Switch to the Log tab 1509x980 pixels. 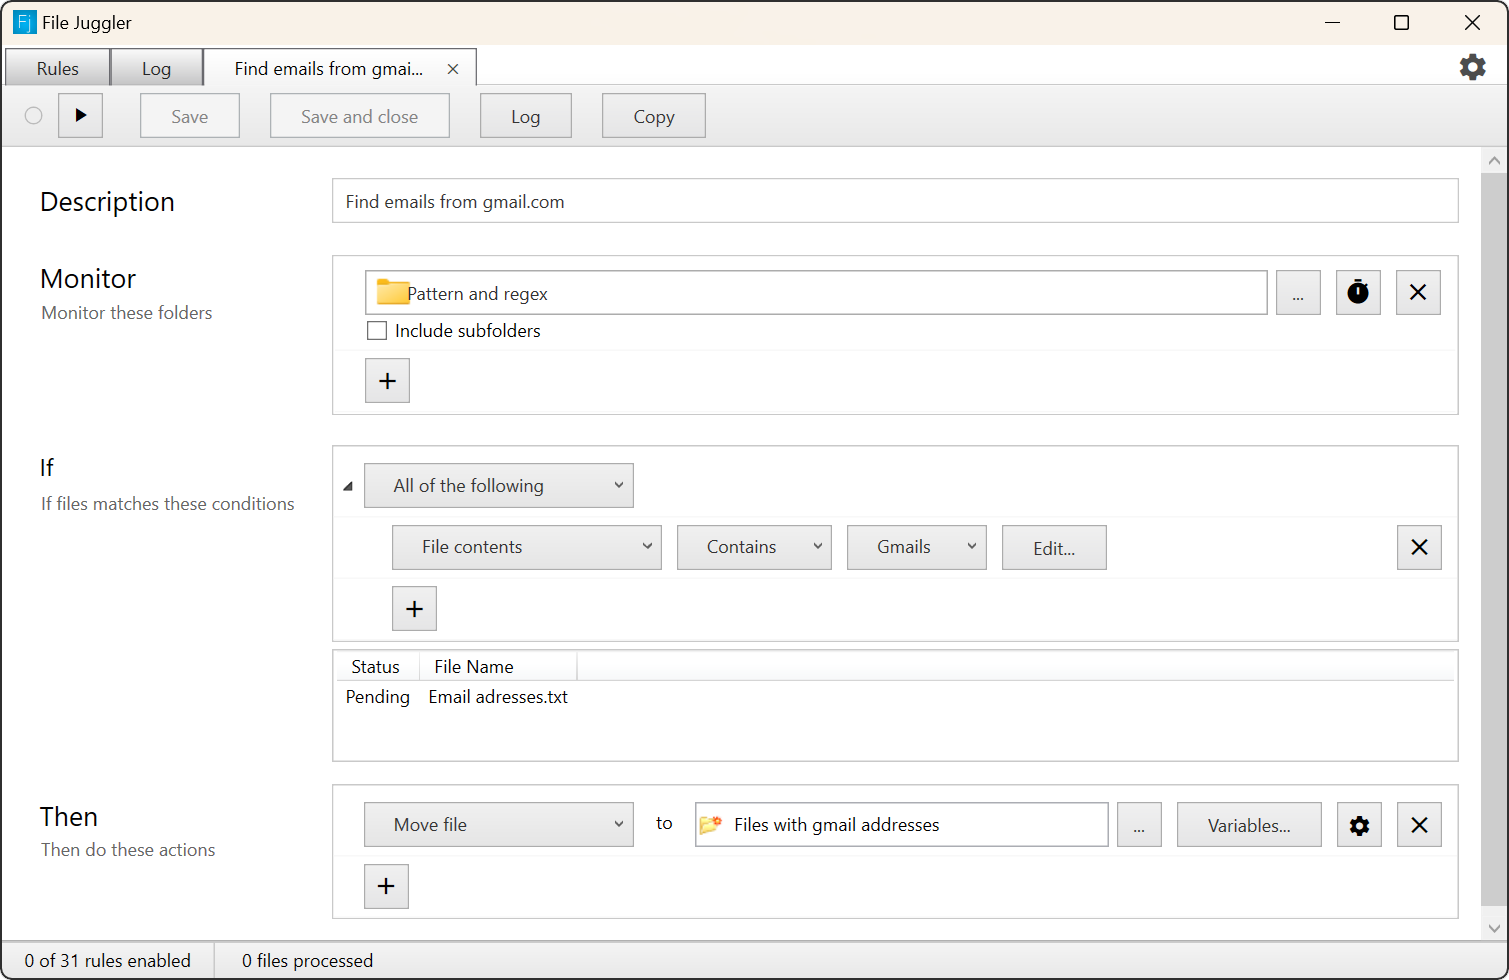pos(156,69)
